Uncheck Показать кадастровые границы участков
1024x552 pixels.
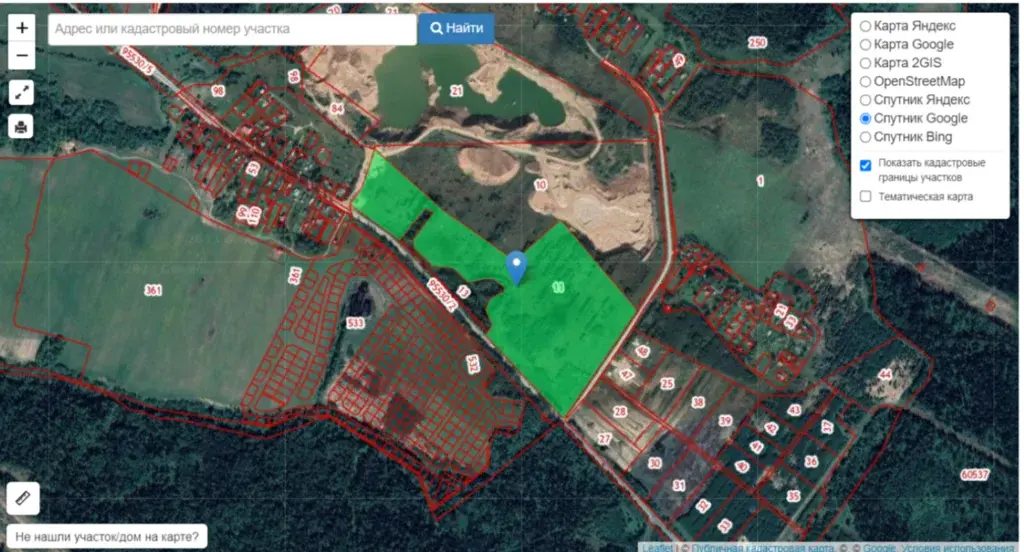[865, 165]
